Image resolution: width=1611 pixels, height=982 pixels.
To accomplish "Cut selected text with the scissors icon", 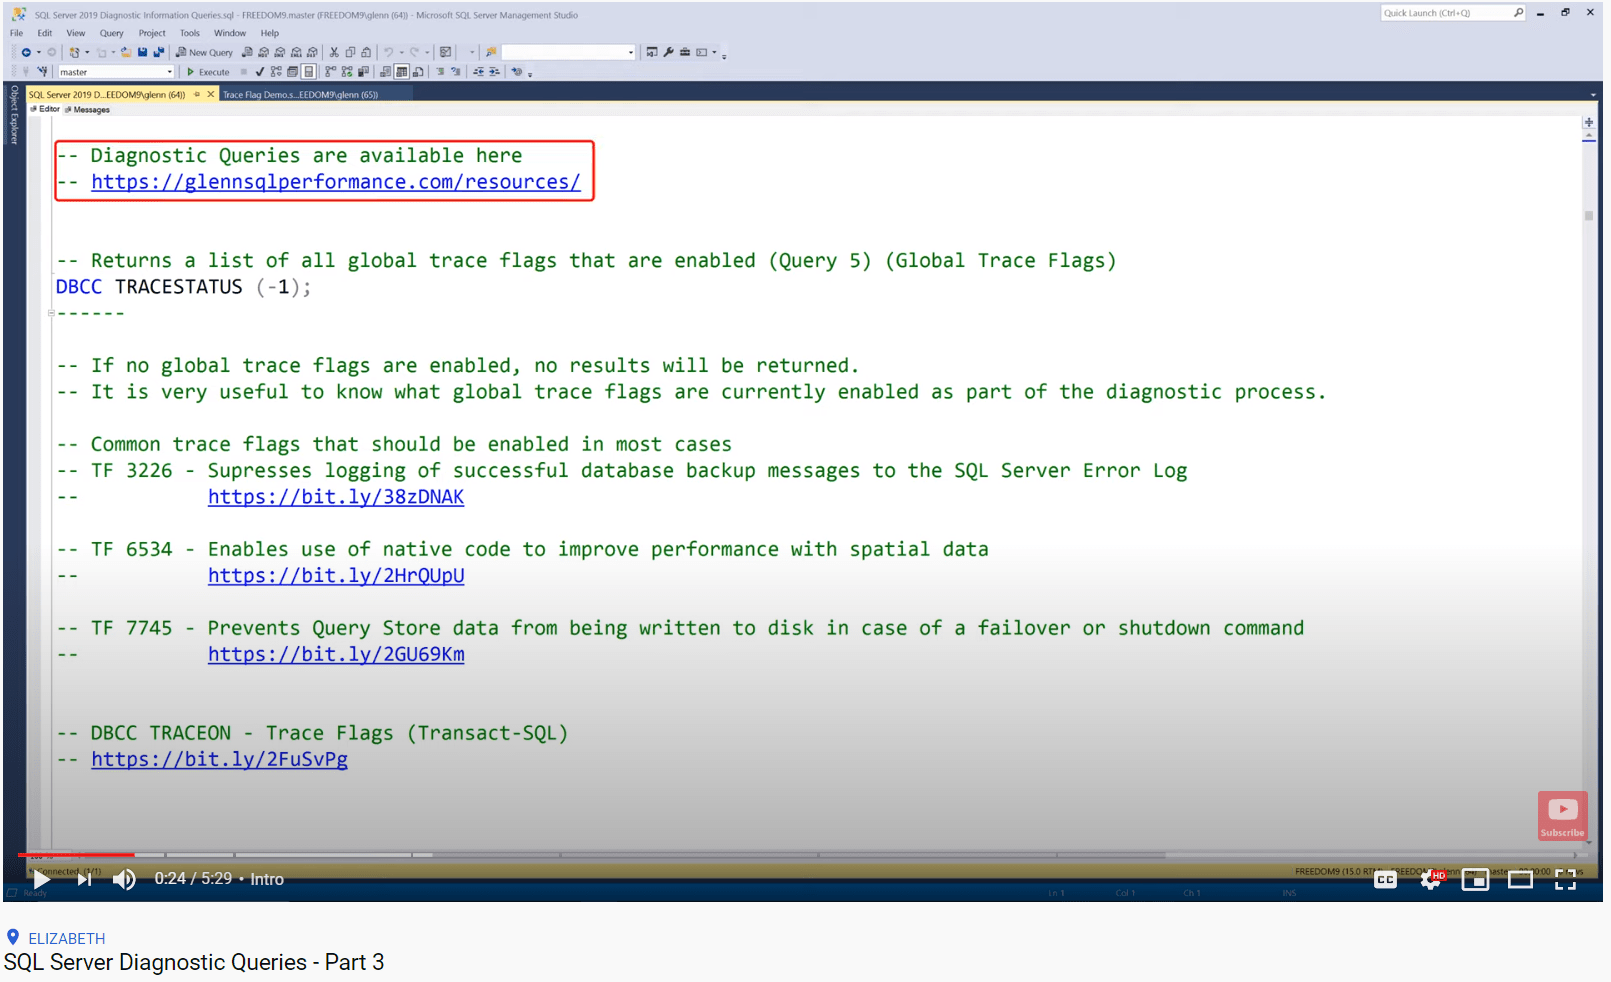I will (333, 52).
